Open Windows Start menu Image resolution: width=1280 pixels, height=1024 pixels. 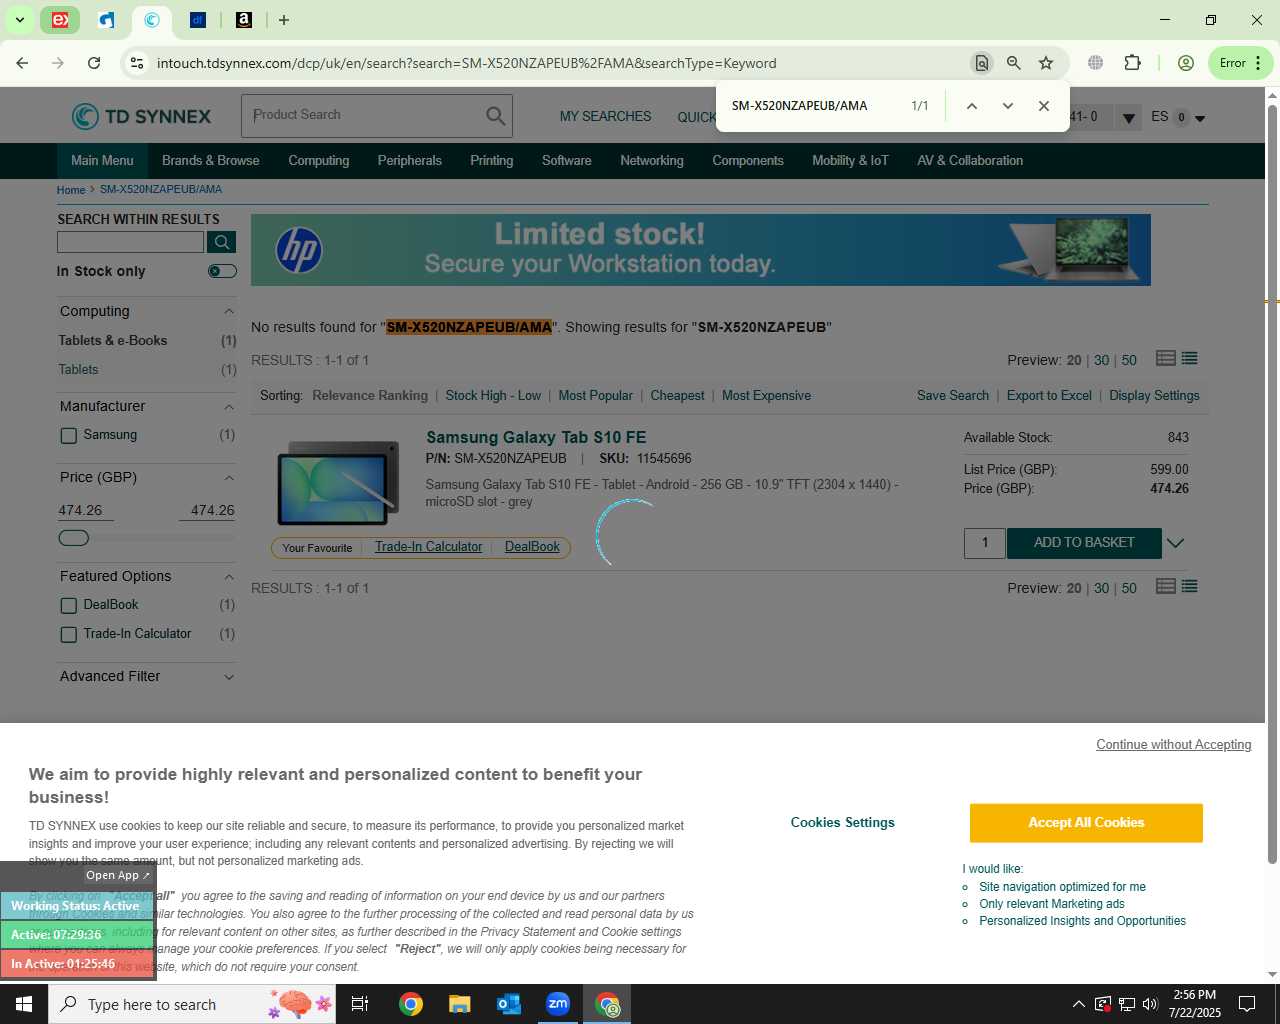[x=24, y=1004]
